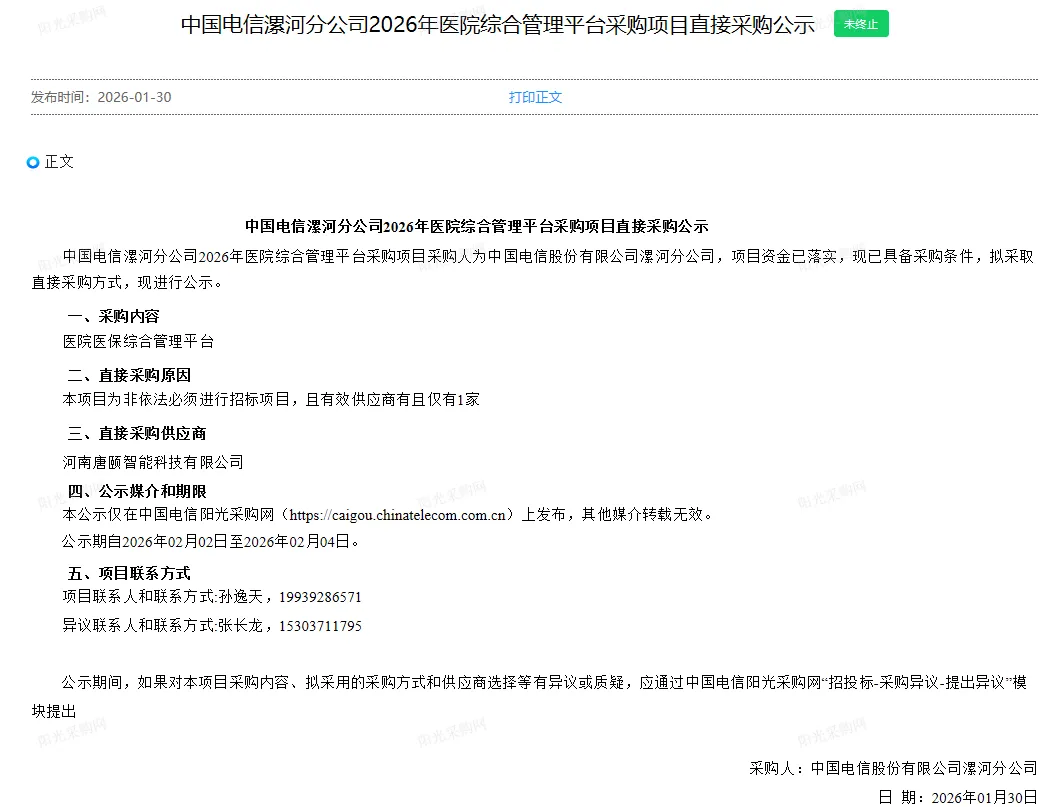Click the line 公示期自2026年02月02日至2026年02月04日
The width and height of the screenshot is (1061, 807).
click(210, 542)
